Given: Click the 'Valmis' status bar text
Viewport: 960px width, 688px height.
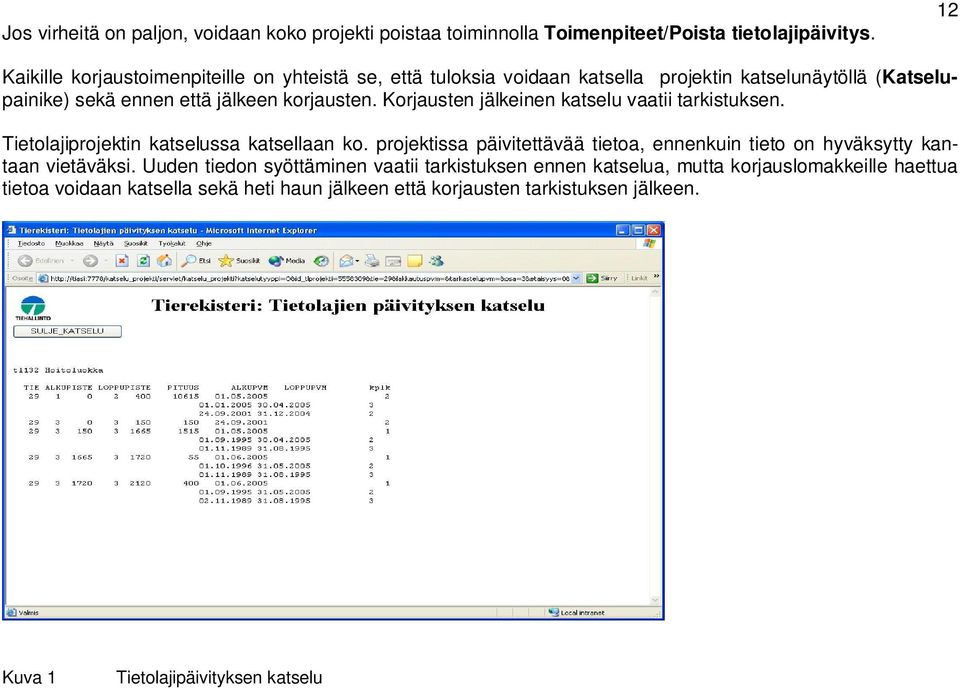Looking at the screenshot, I should coord(29,613).
